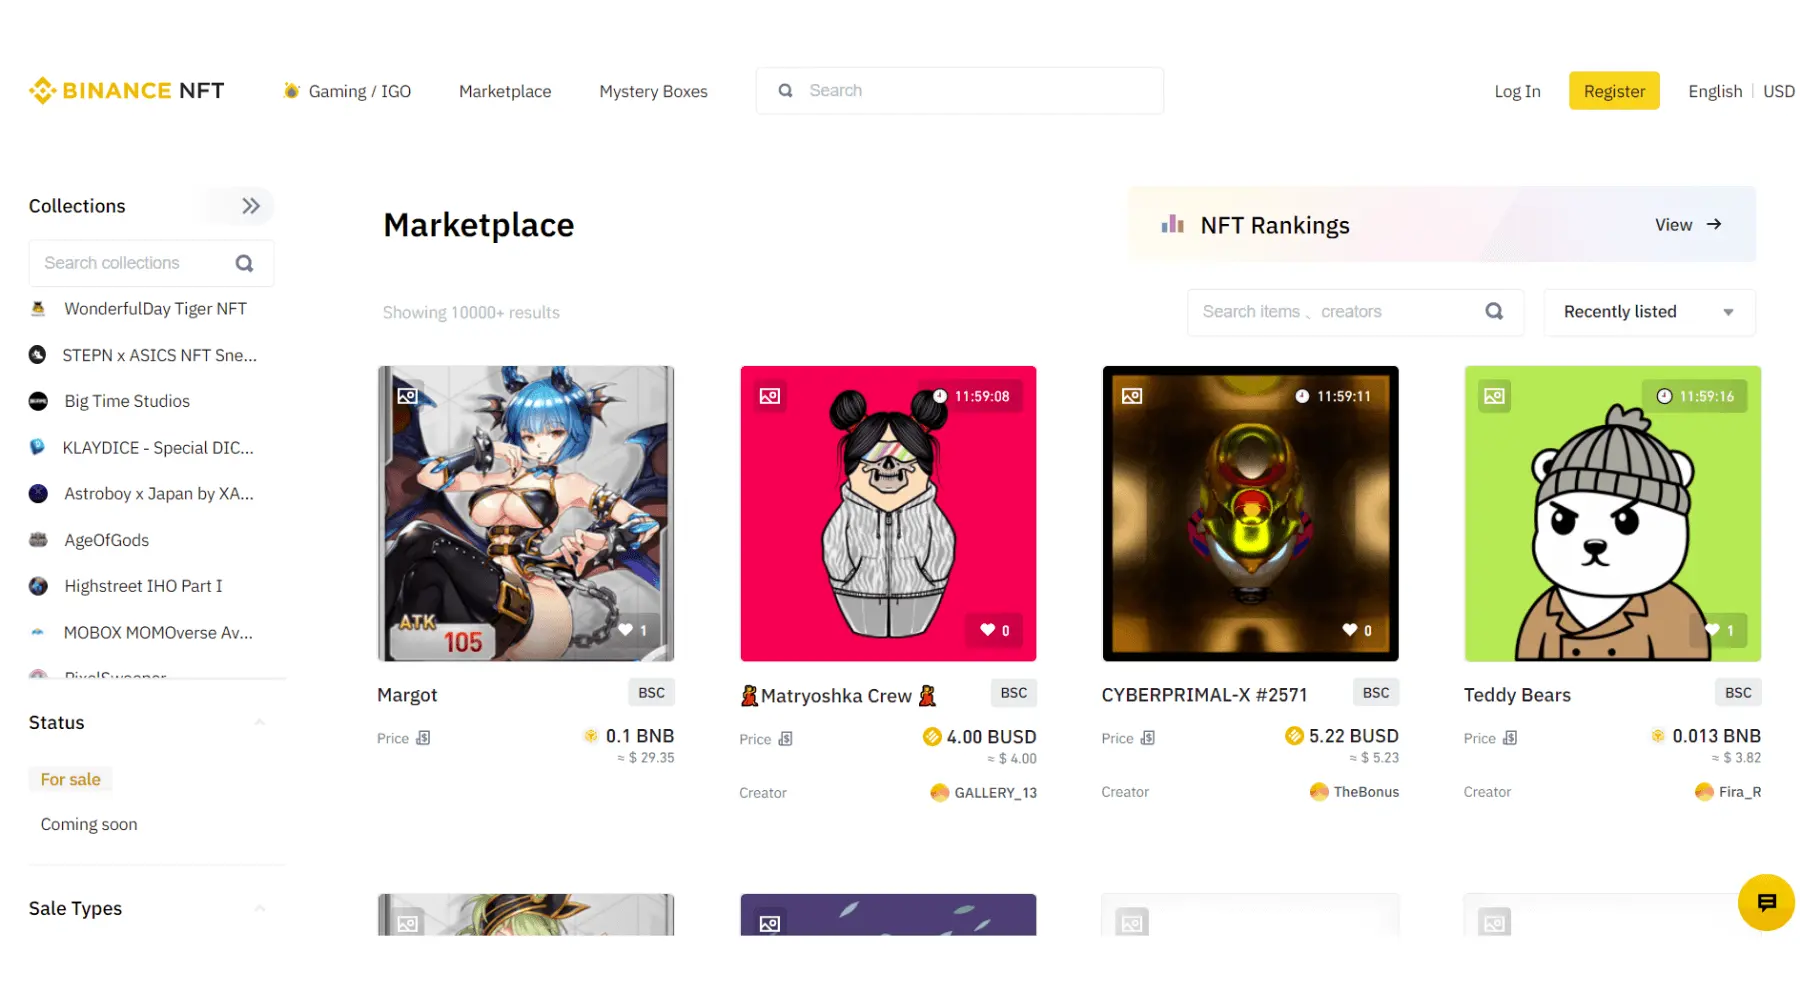Click the Binance NFT logo

click(127, 91)
